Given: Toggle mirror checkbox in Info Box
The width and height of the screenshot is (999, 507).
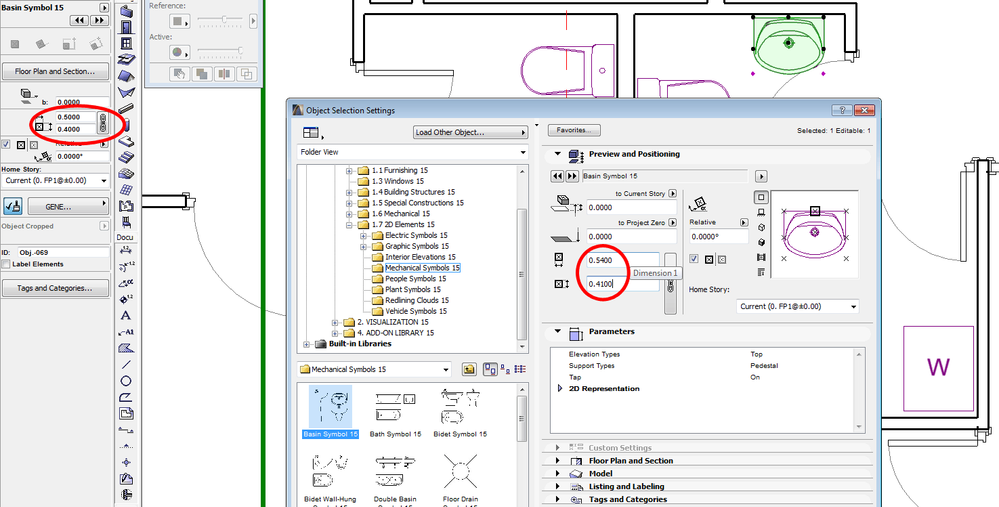Looking at the screenshot, I should pyautogui.click(x=6, y=145).
